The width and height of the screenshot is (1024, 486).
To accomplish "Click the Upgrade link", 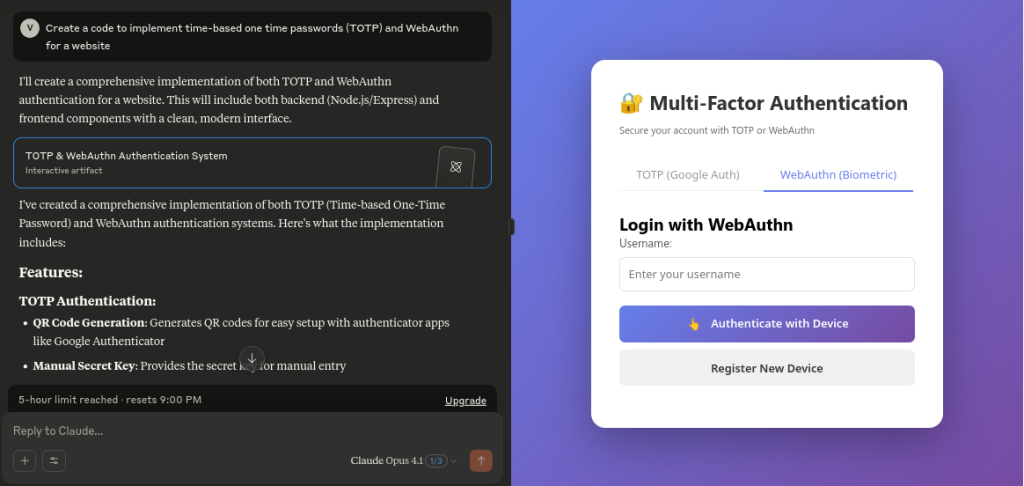I will coord(465,401).
